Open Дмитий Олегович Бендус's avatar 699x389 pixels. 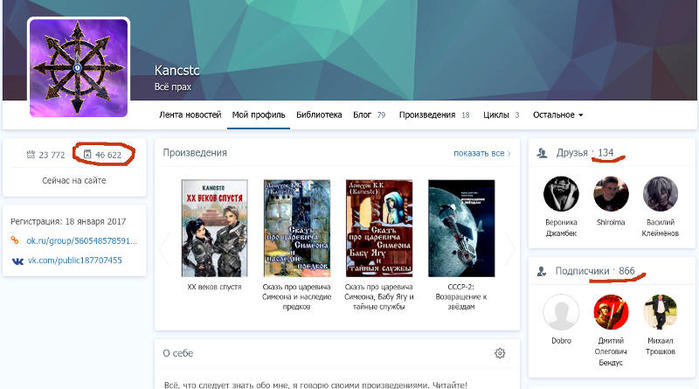coord(611,312)
